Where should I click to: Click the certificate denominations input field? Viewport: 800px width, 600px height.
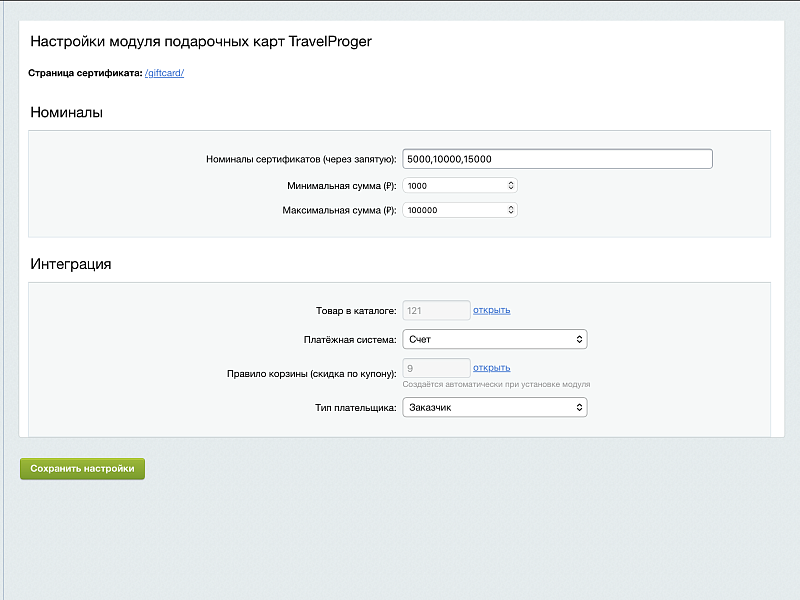coord(557,159)
